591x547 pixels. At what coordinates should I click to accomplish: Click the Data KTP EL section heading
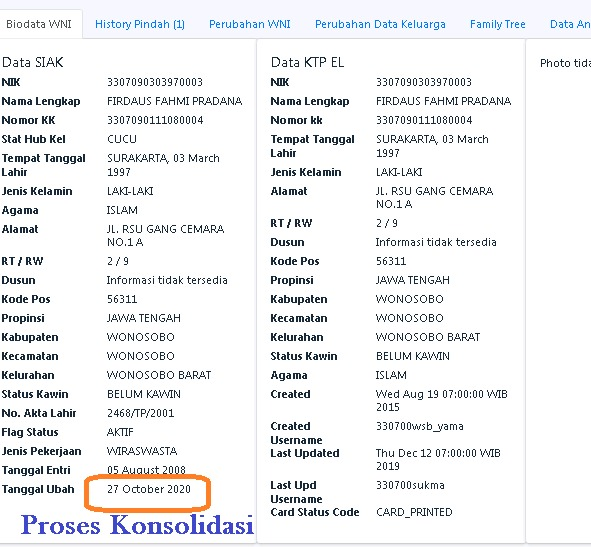(x=308, y=62)
